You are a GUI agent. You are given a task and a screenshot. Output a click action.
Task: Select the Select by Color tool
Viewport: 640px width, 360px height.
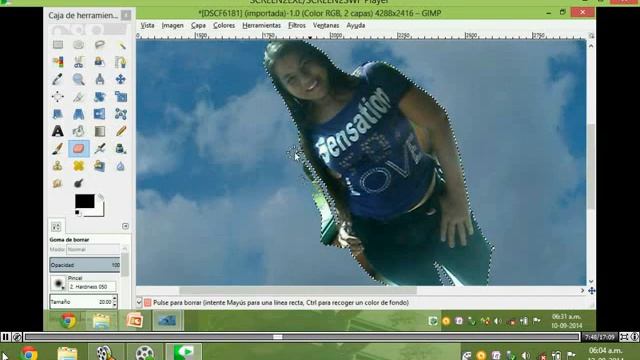tap(58, 62)
